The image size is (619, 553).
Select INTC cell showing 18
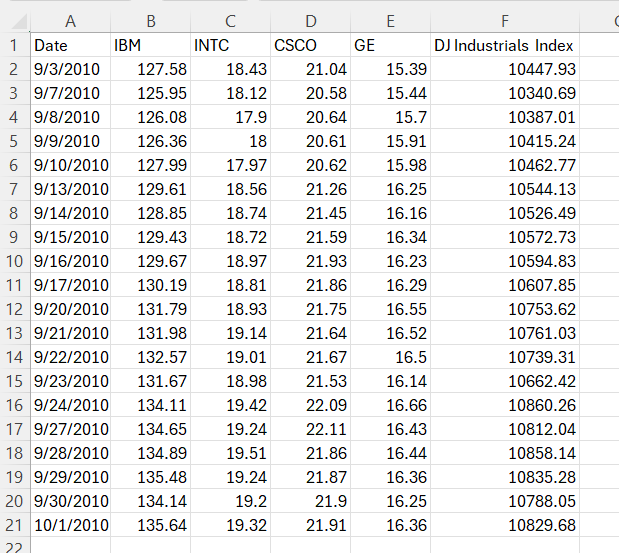pyautogui.click(x=231, y=141)
